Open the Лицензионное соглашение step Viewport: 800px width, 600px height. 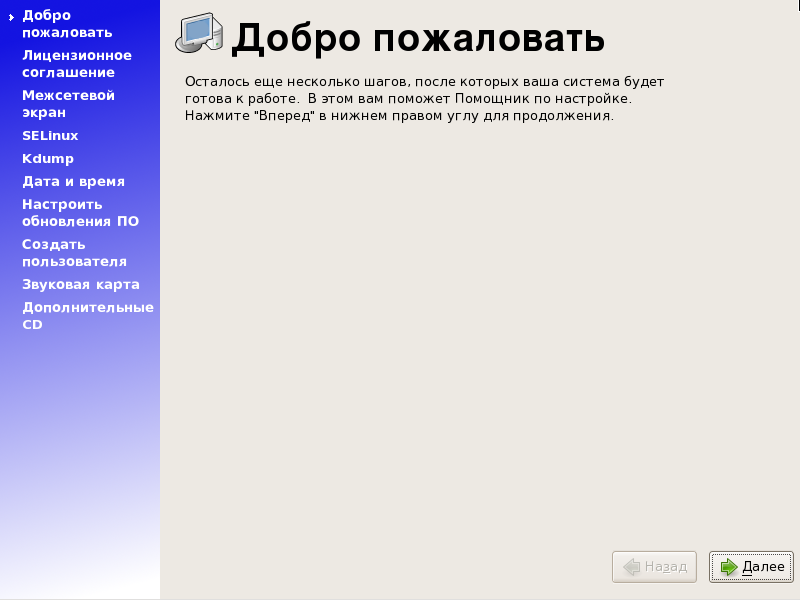(x=77, y=64)
